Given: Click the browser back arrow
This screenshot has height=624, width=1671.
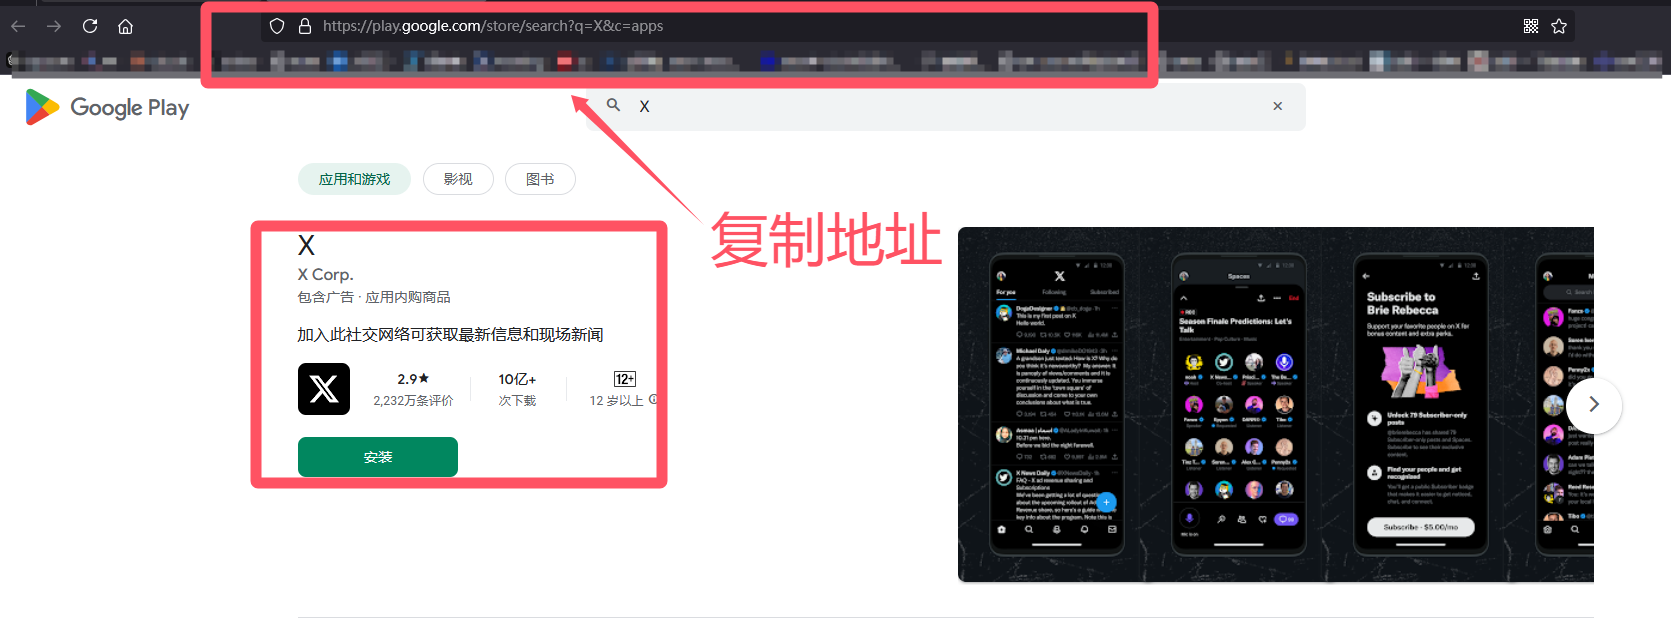Looking at the screenshot, I should click(18, 26).
